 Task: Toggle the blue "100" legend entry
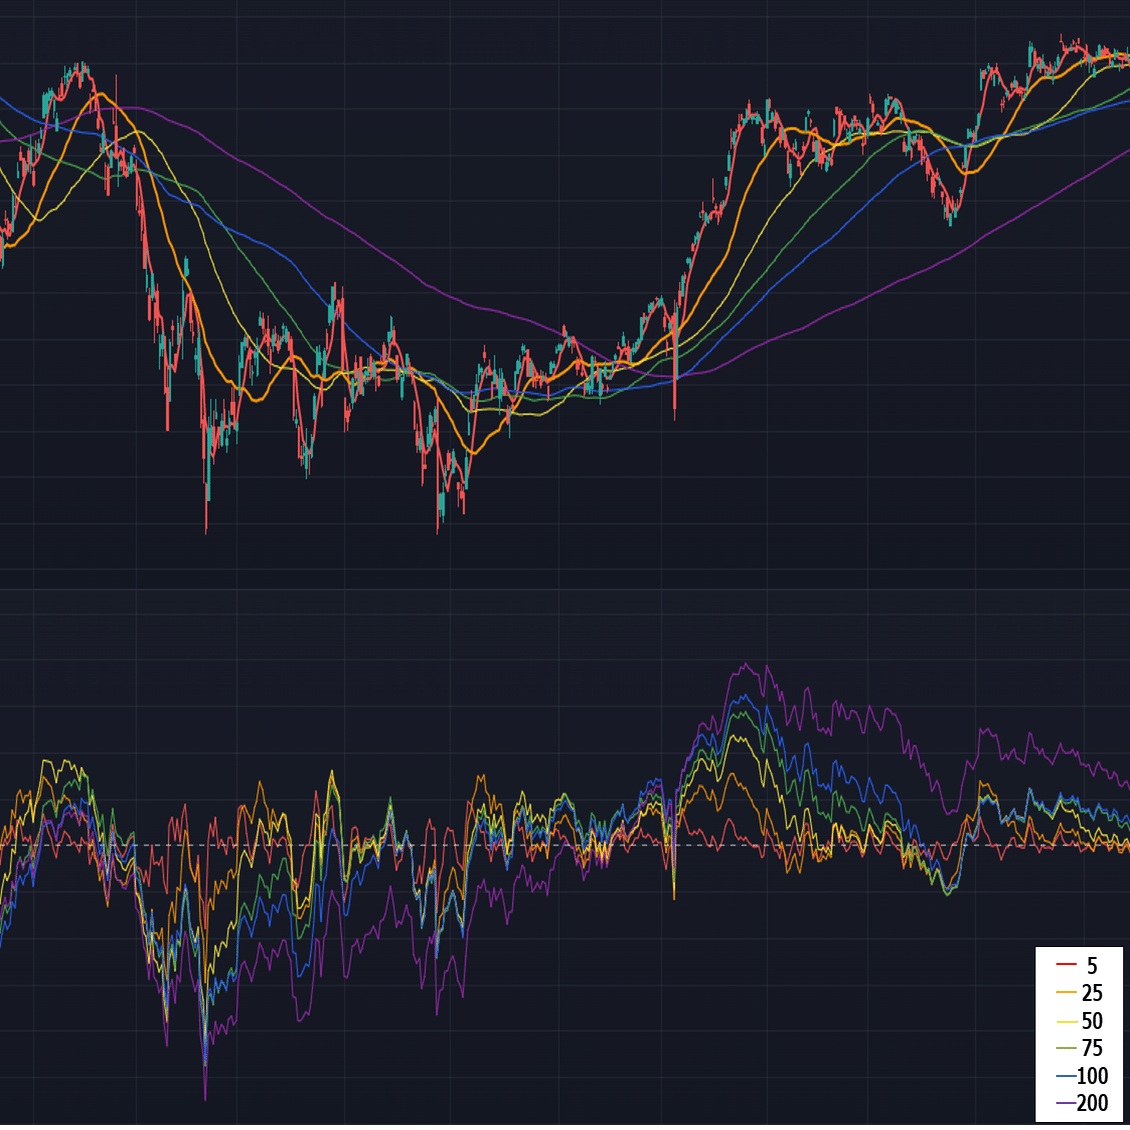point(1082,1075)
